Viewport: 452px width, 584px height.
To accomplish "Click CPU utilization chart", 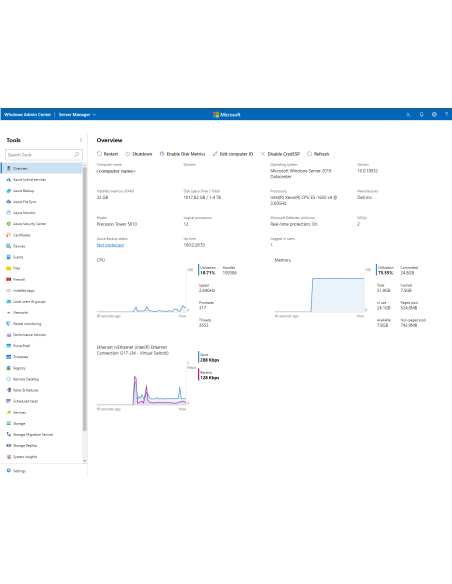I will tap(141, 289).
